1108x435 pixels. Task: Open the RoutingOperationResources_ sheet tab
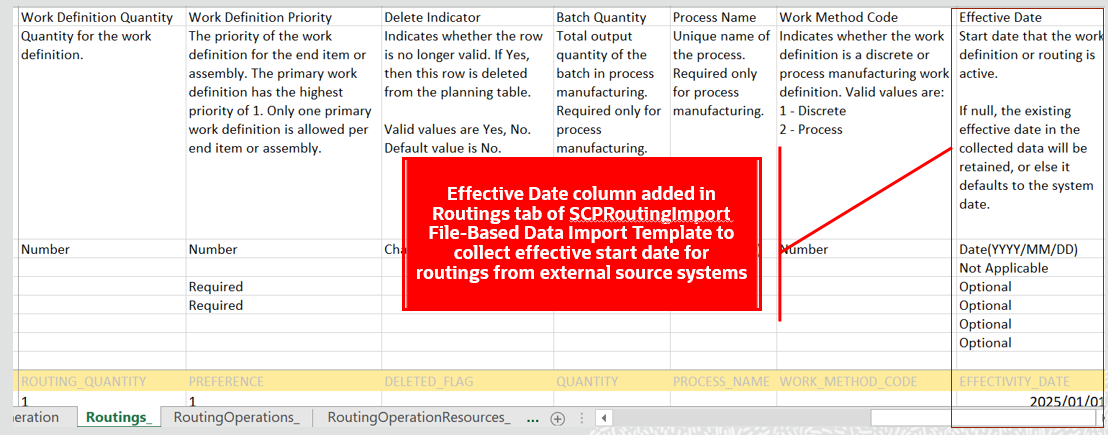[x=419, y=417]
